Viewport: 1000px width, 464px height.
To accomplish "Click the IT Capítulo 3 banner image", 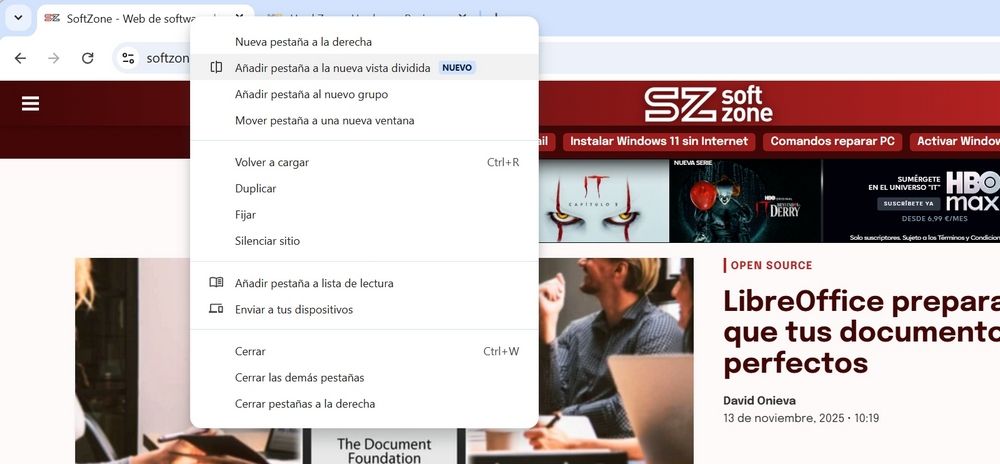I will click(603, 200).
